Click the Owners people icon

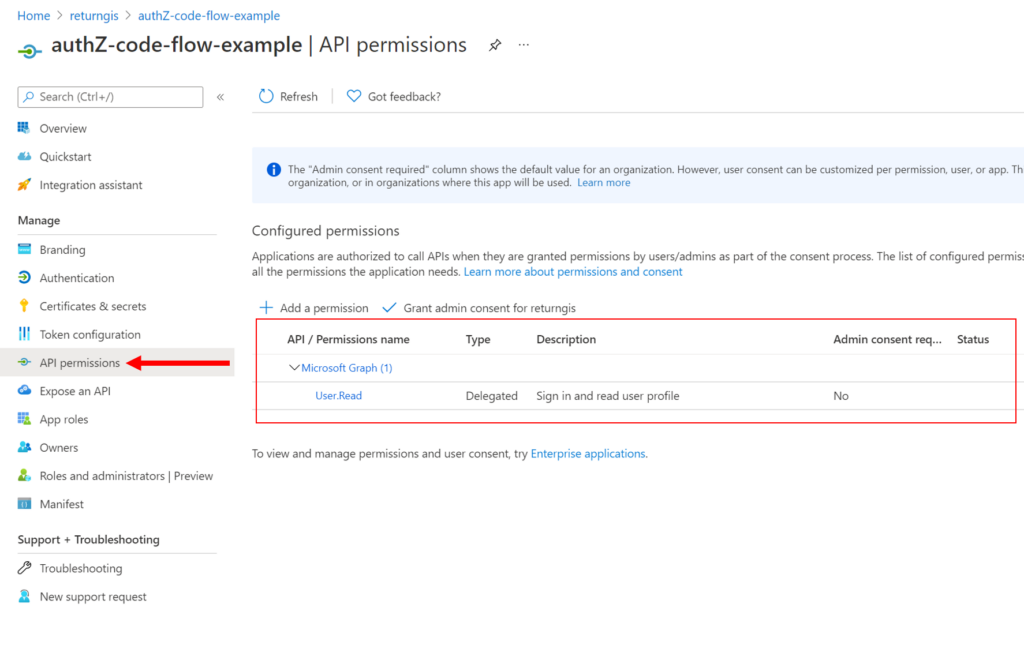pos(24,447)
